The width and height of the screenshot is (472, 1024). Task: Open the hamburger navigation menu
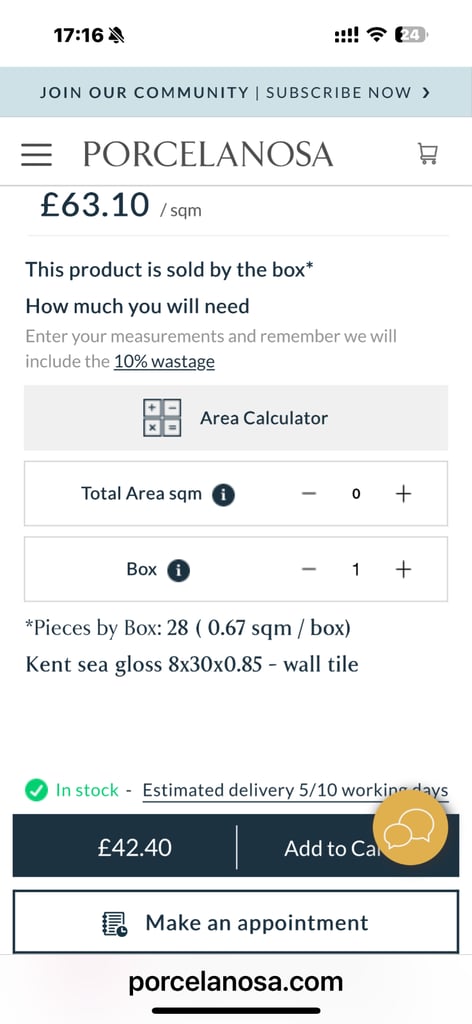click(x=36, y=154)
